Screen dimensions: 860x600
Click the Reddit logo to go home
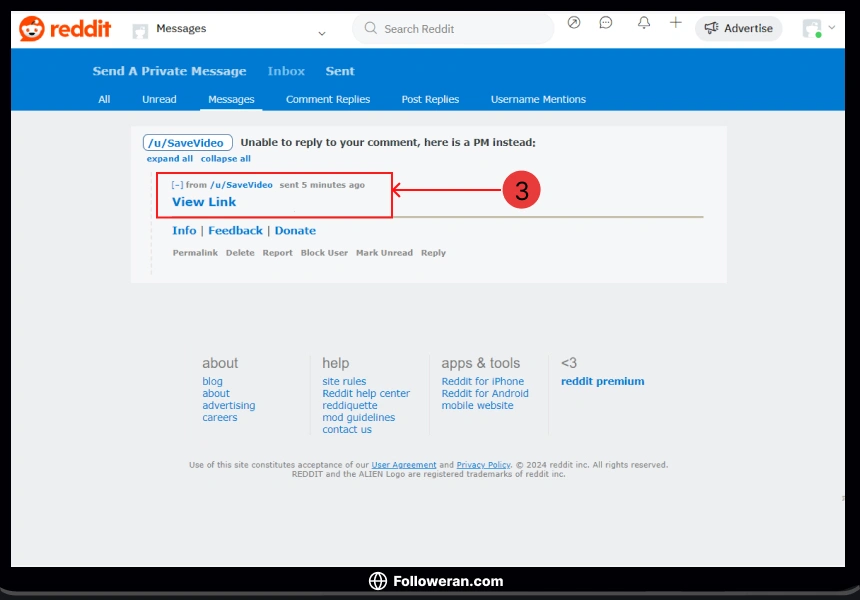(65, 29)
